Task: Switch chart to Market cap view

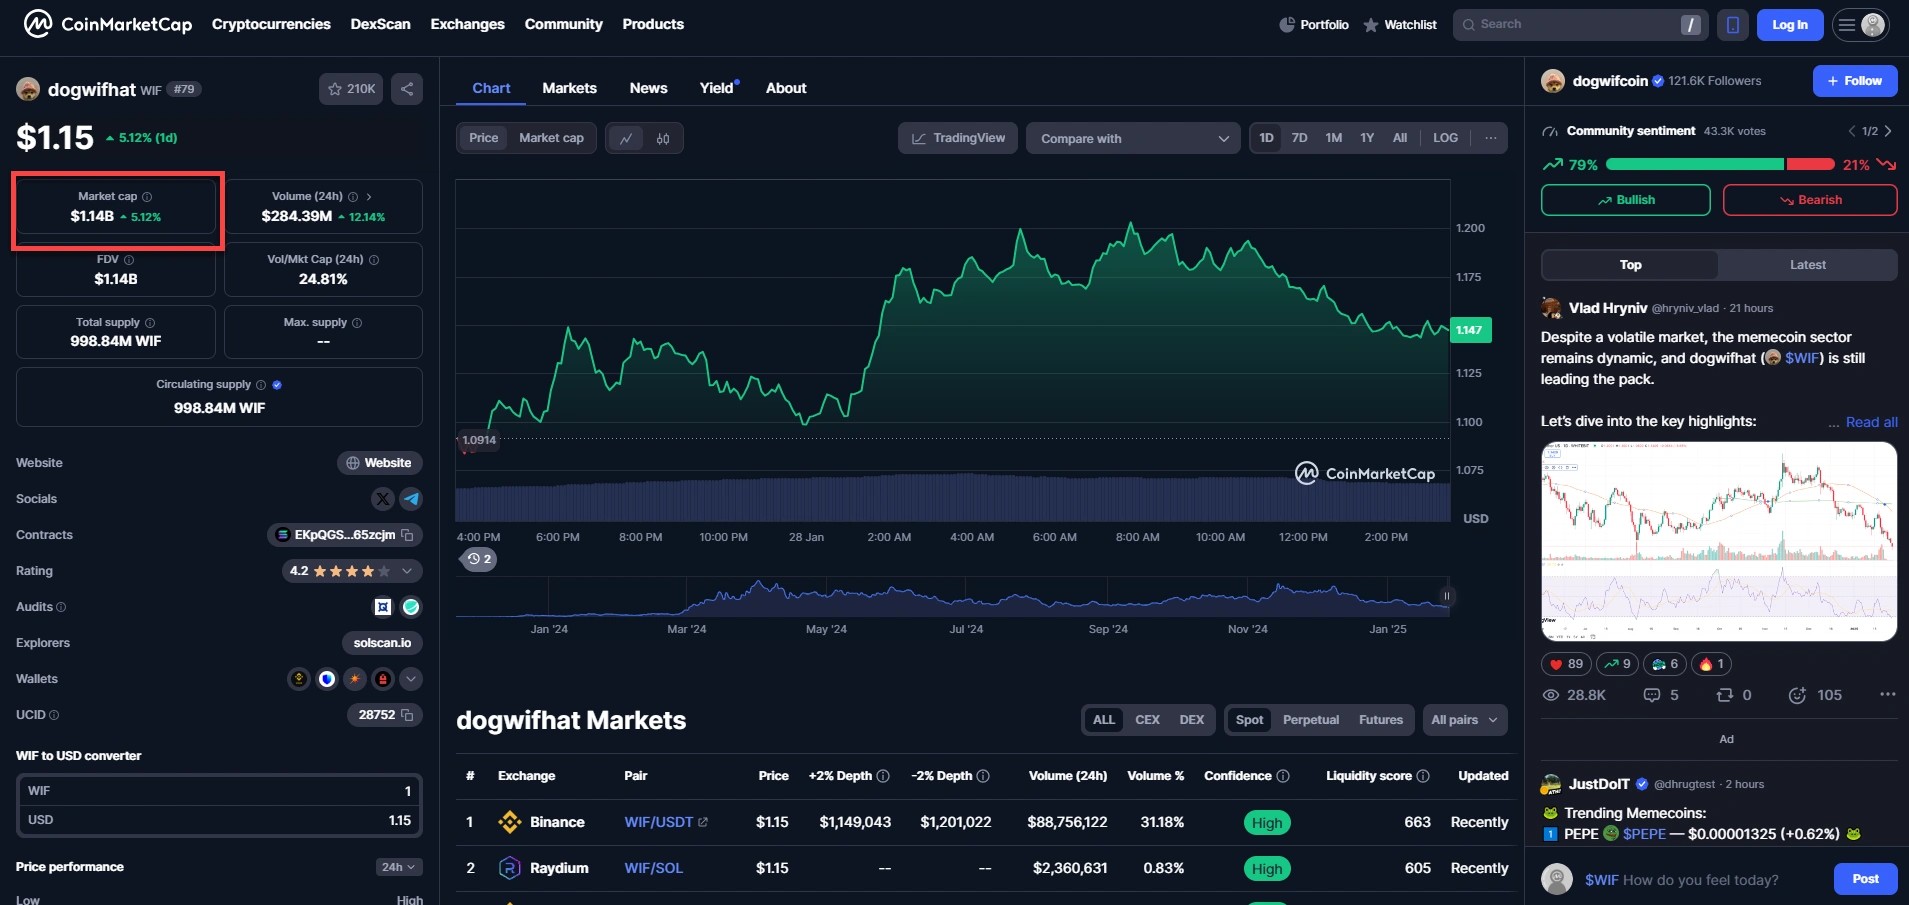Action: point(551,138)
